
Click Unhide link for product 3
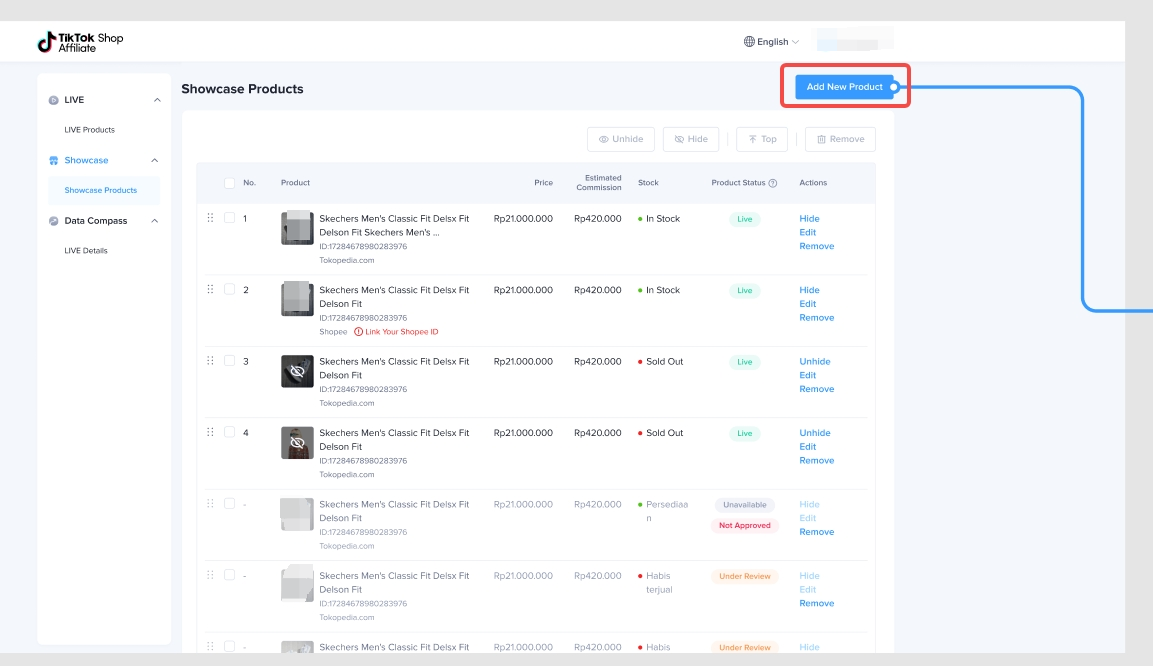click(814, 362)
